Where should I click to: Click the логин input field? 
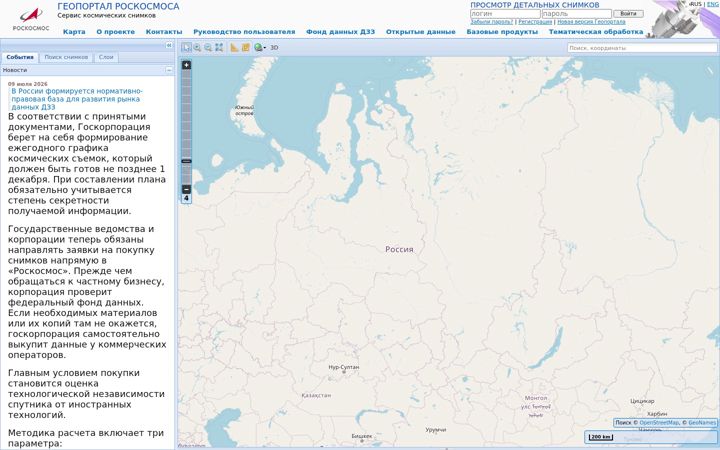(505, 14)
